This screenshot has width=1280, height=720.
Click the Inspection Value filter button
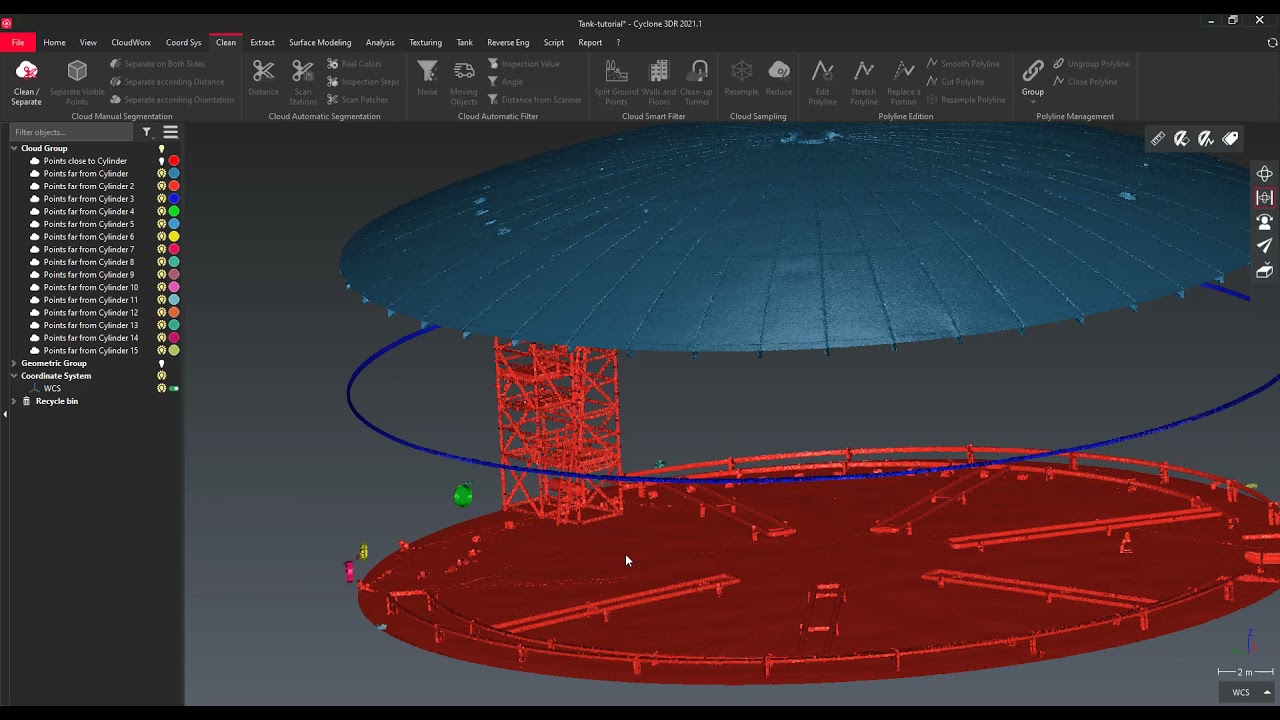tap(523, 64)
